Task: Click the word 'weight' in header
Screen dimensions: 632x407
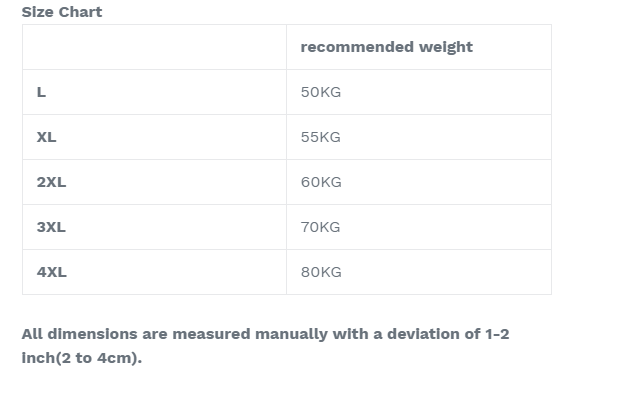Action: 446,48
